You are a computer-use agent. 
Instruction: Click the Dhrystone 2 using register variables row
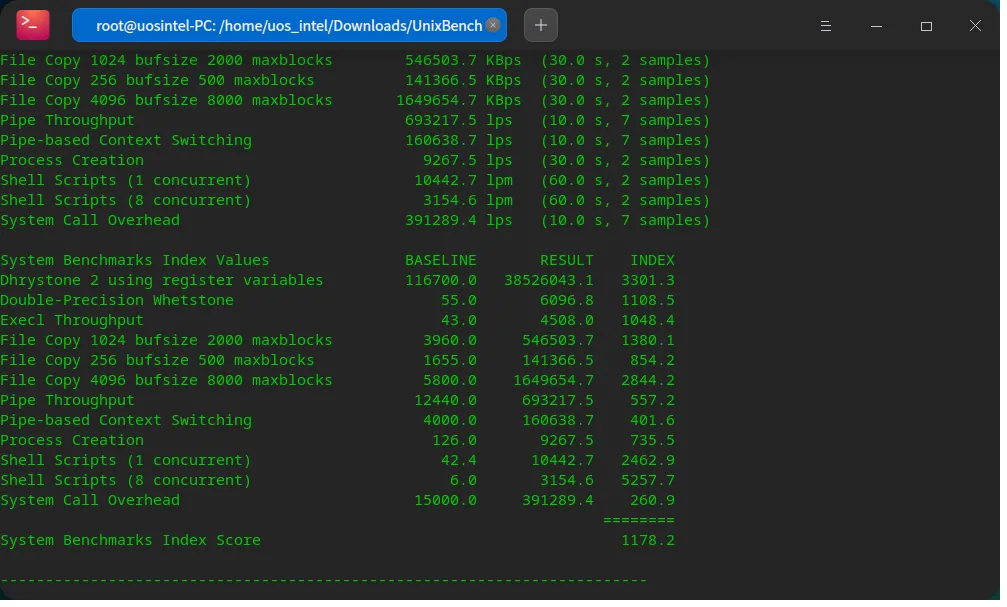click(162, 280)
